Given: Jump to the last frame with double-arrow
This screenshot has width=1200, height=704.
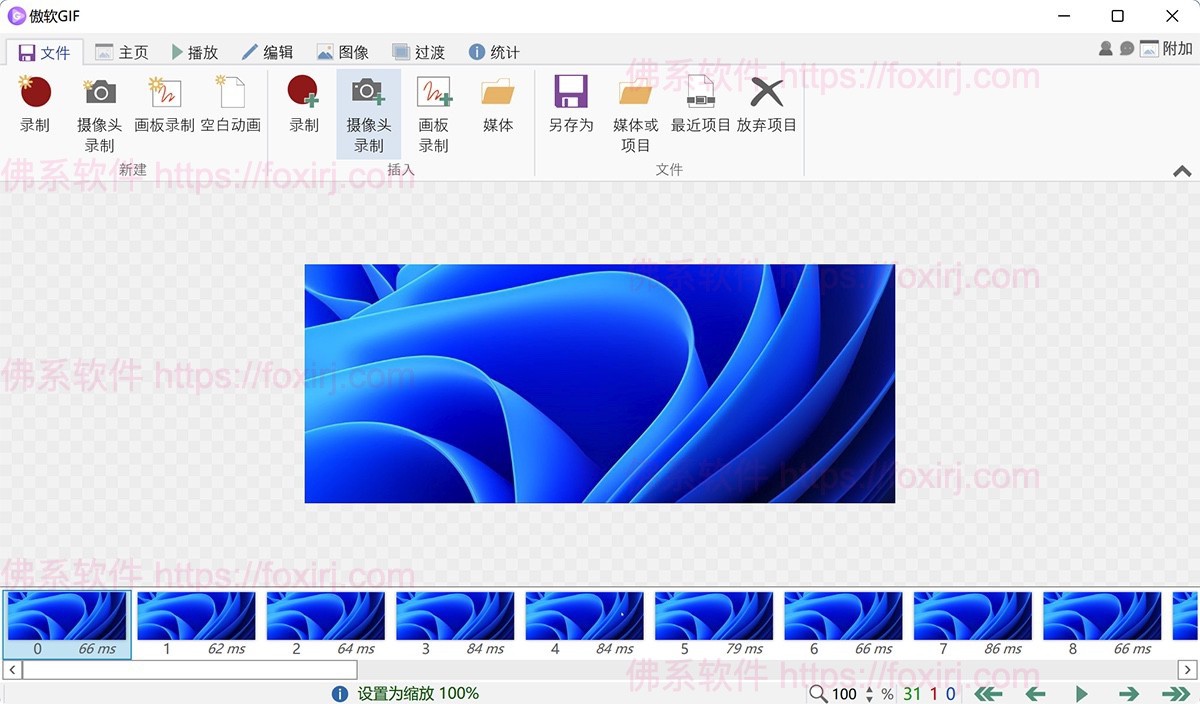Looking at the screenshot, I should click(x=1175, y=692).
